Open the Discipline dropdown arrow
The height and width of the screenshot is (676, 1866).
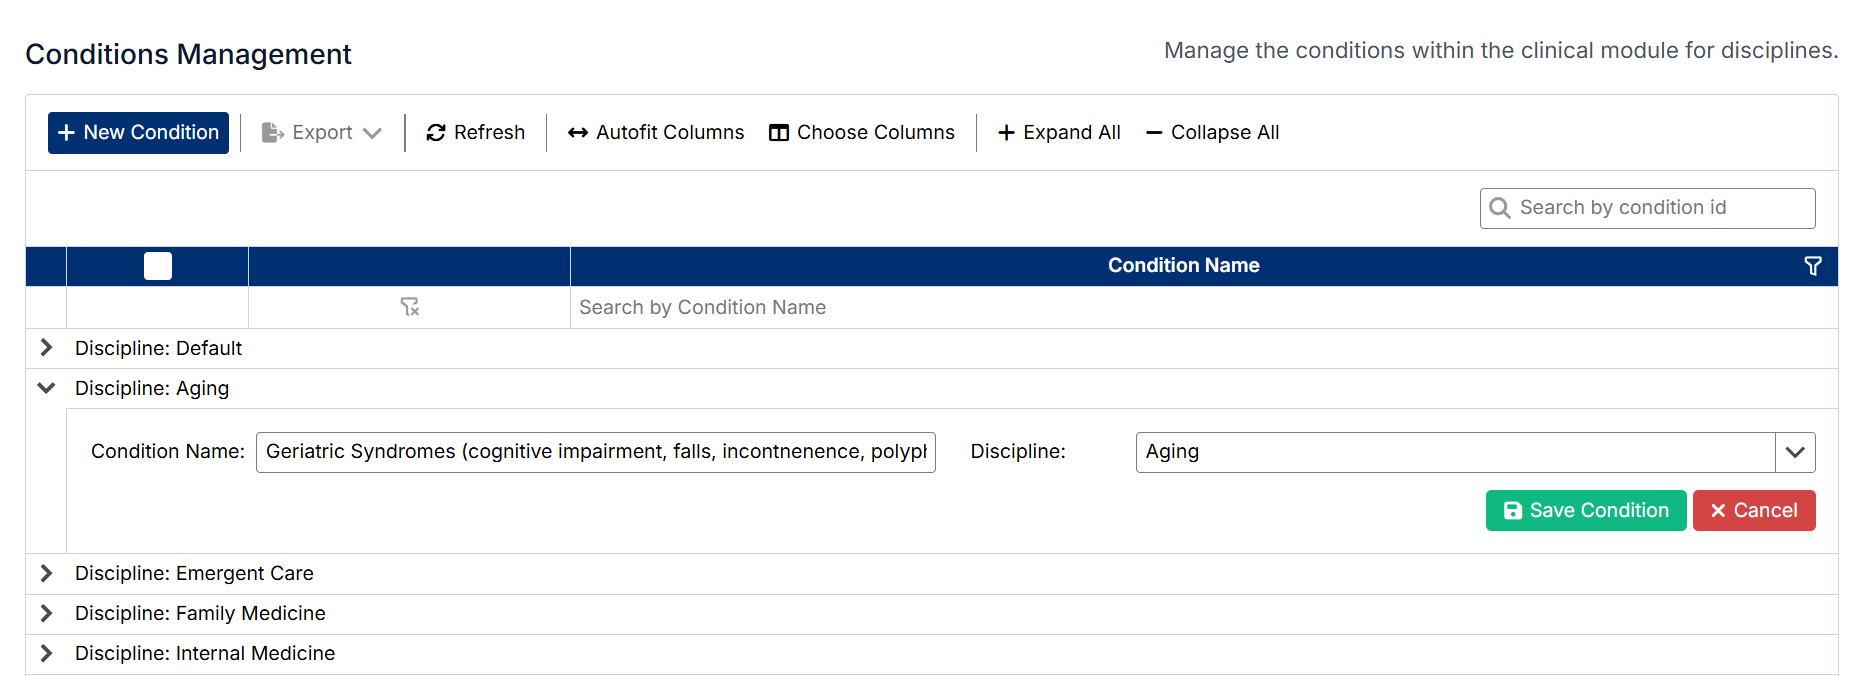[x=1795, y=452]
